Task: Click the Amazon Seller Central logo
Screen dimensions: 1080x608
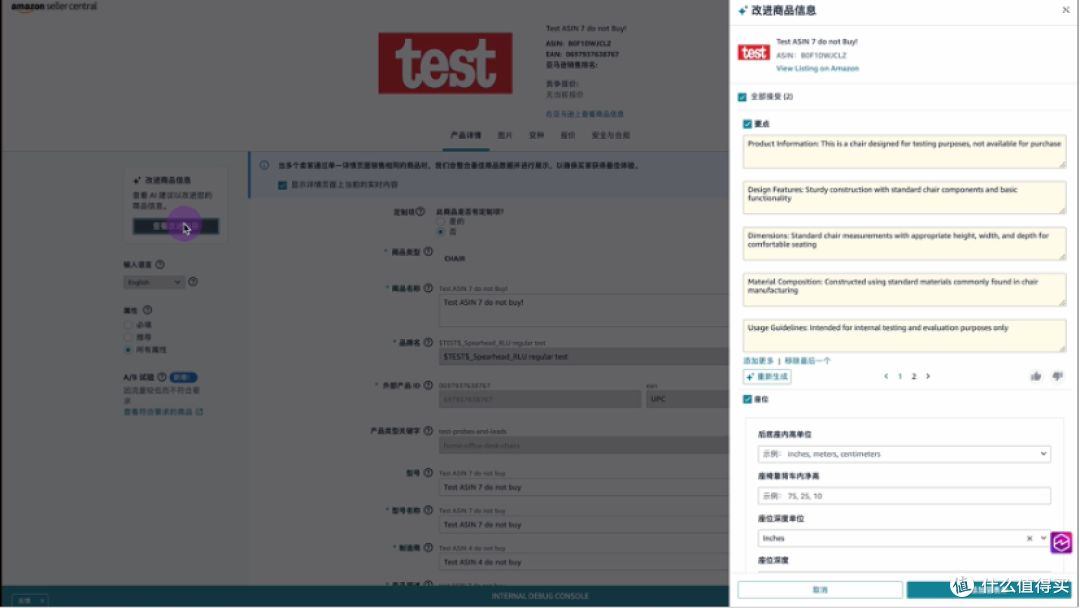Action: (x=54, y=7)
